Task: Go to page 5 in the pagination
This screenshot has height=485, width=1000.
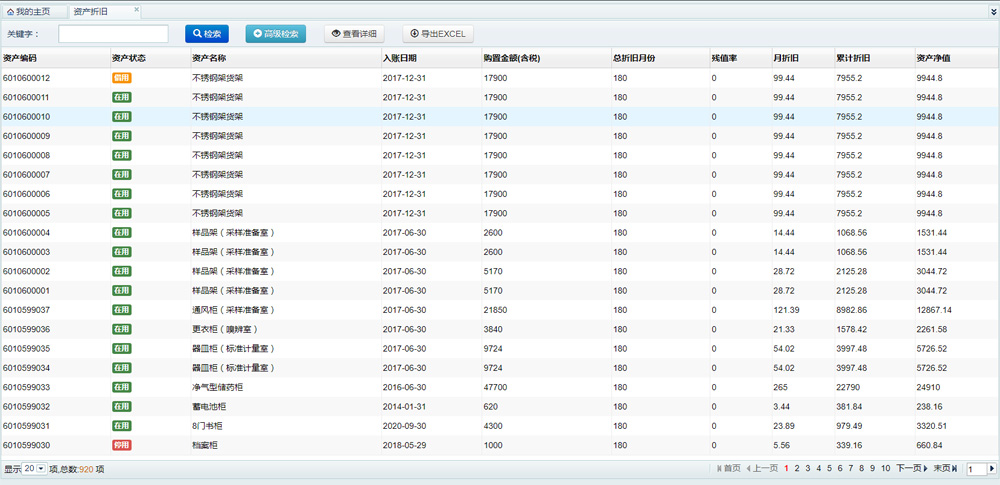Action: [829, 468]
